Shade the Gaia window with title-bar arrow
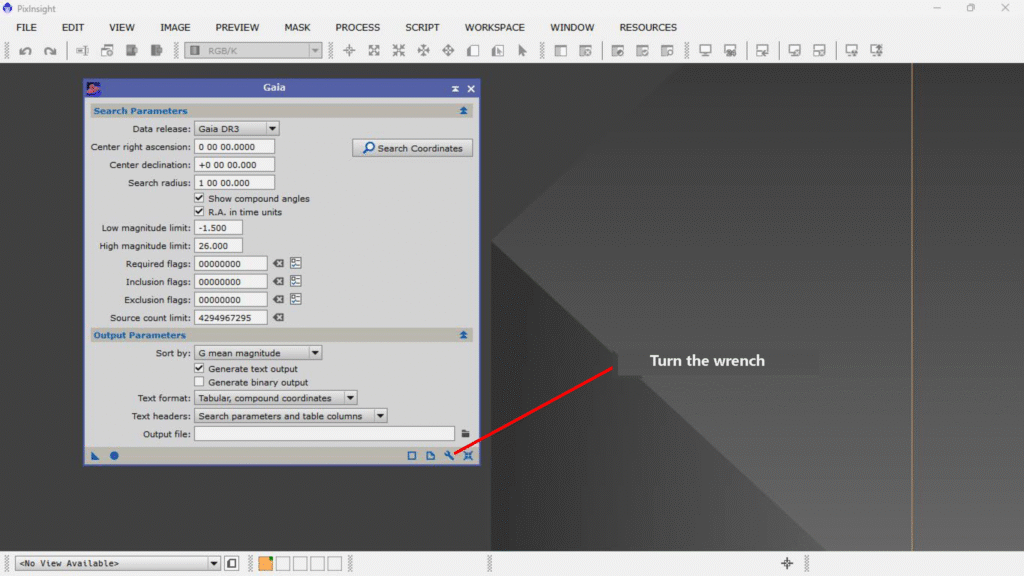 pos(455,88)
